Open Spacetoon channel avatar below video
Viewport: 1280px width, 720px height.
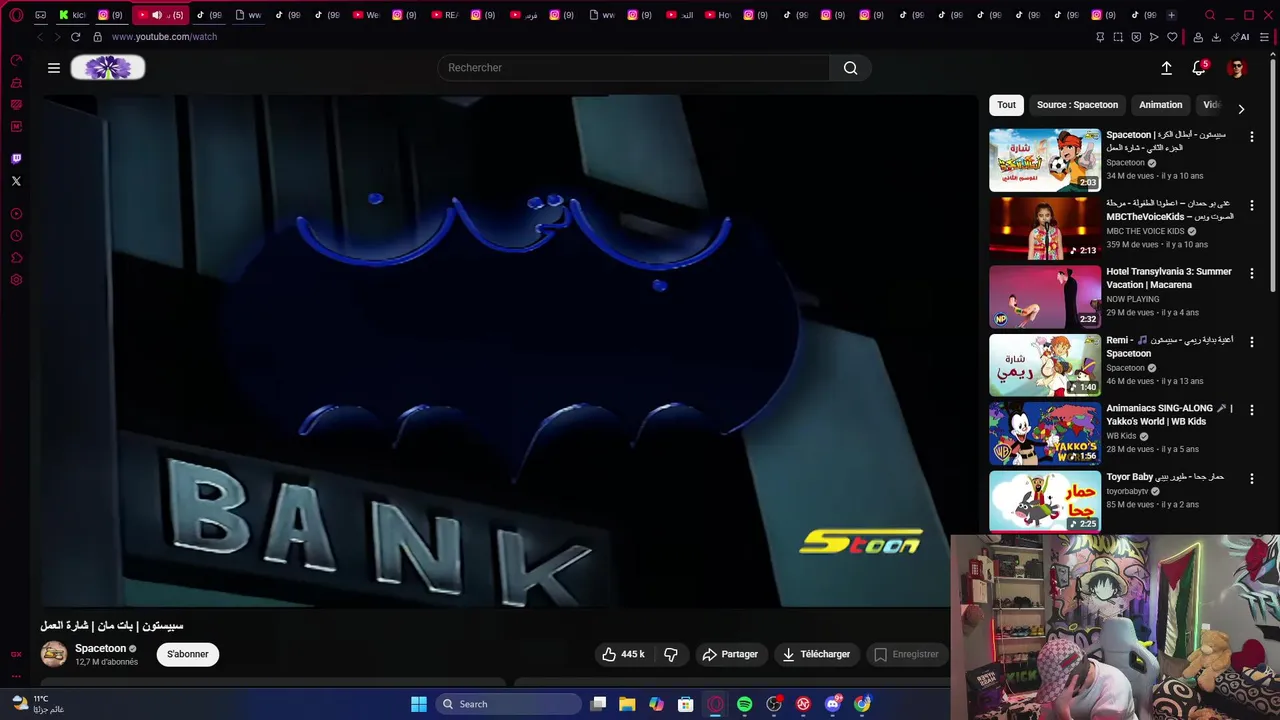(x=54, y=654)
